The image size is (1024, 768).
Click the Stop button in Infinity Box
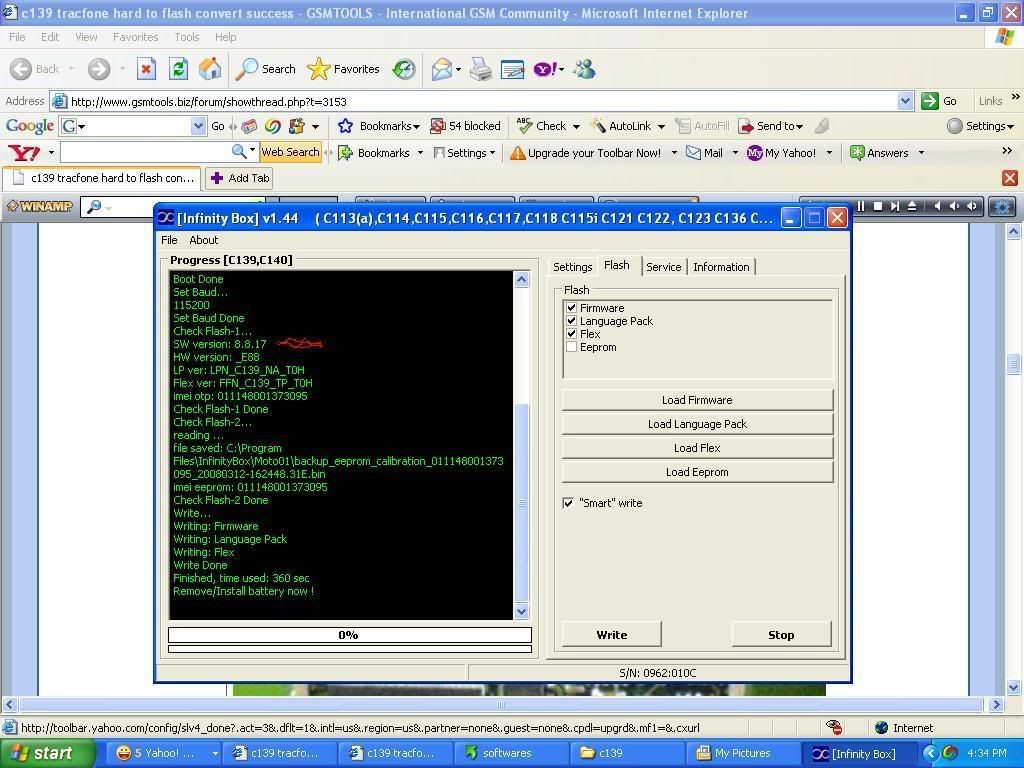pos(781,634)
